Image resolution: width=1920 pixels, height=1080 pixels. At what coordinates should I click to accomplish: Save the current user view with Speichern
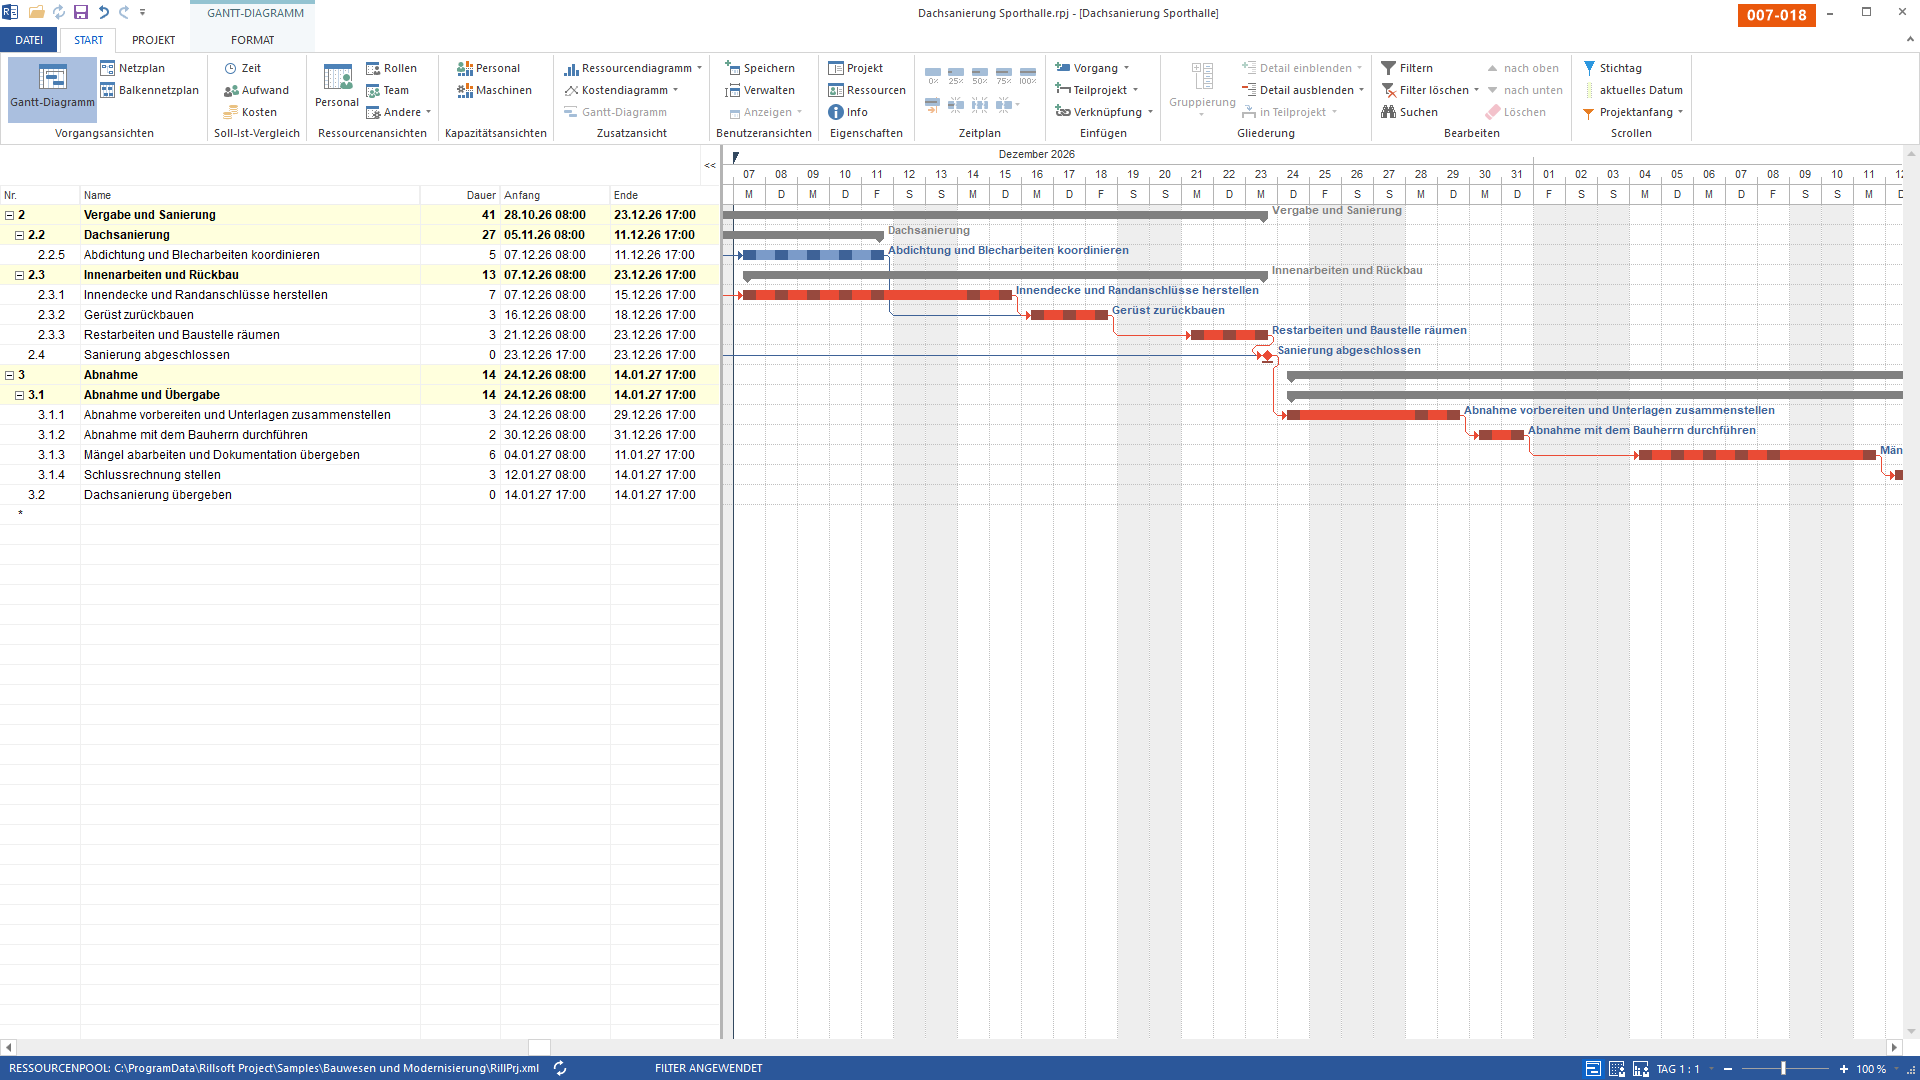pos(760,68)
